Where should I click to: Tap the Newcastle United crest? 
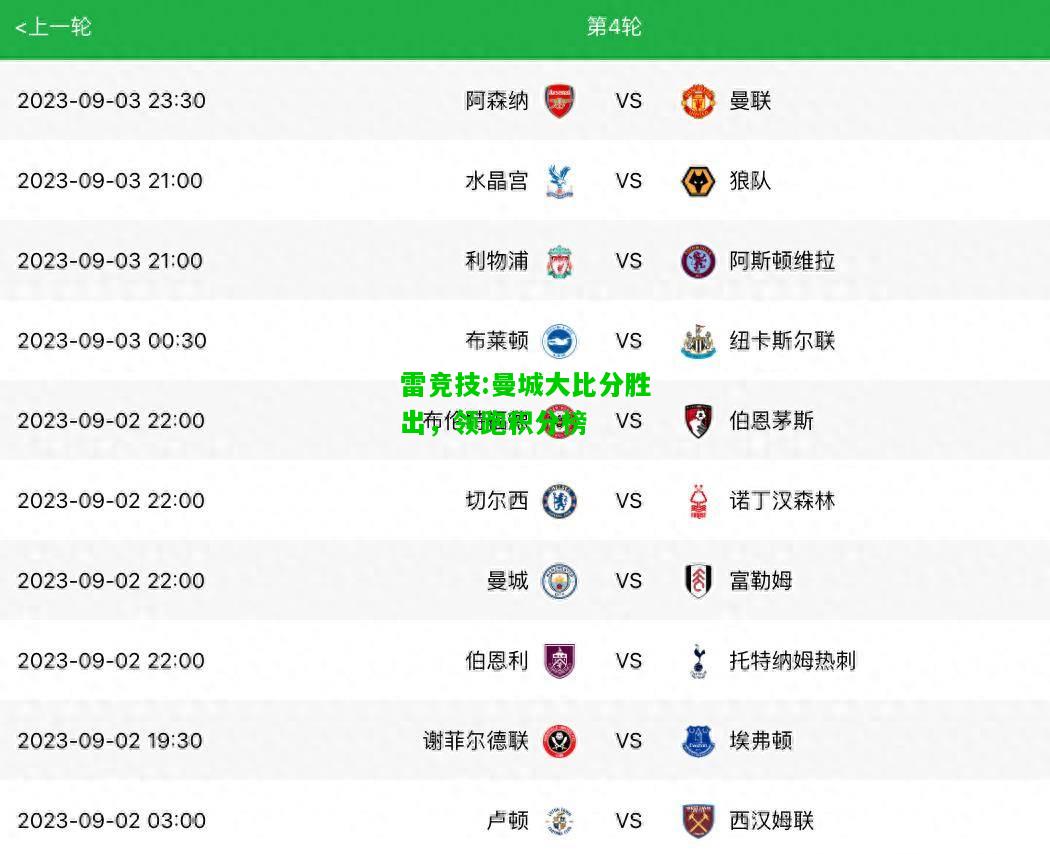[698, 341]
